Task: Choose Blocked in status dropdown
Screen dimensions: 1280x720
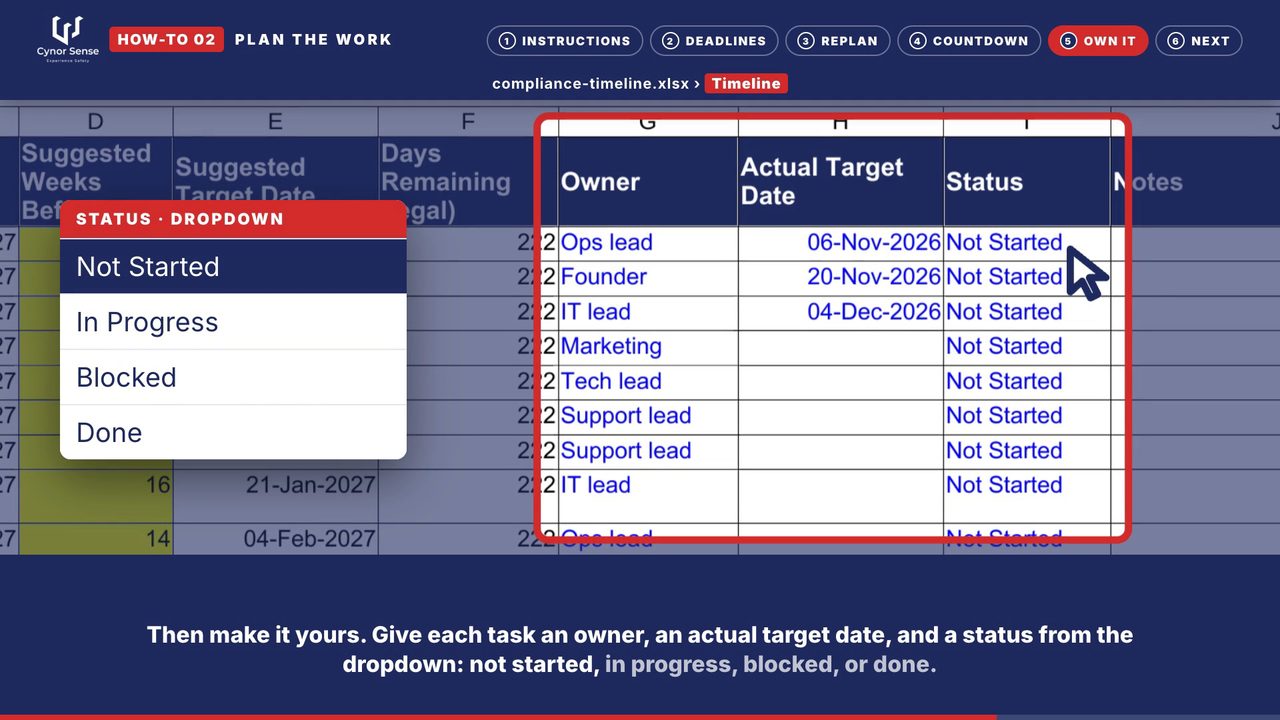Action: point(233,377)
